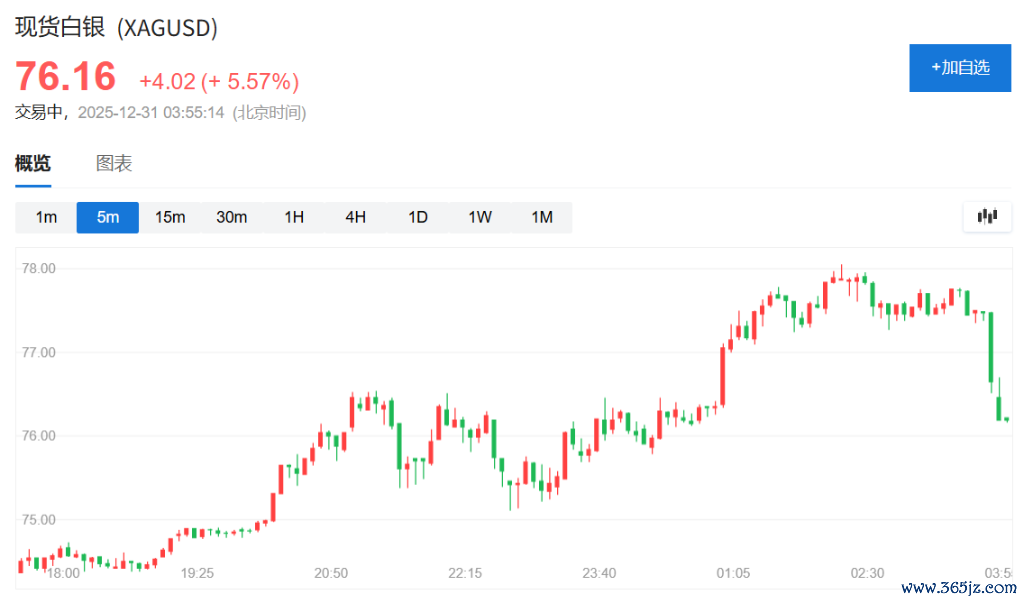Switch to the 图表 chart tab
The height and width of the screenshot is (603, 1024).
pos(114,164)
